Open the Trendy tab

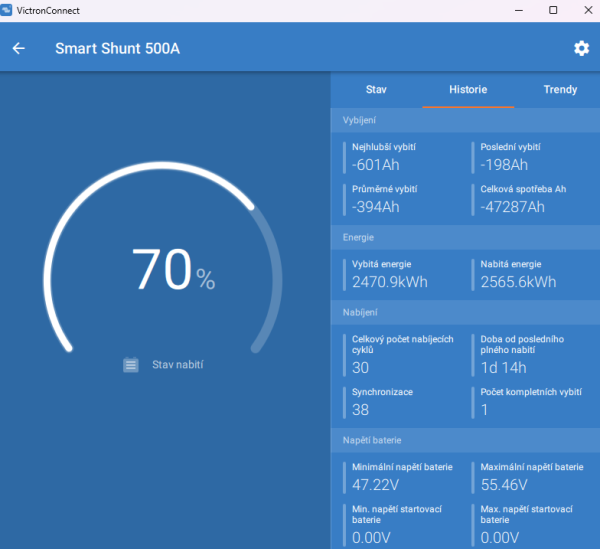pyautogui.click(x=560, y=90)
